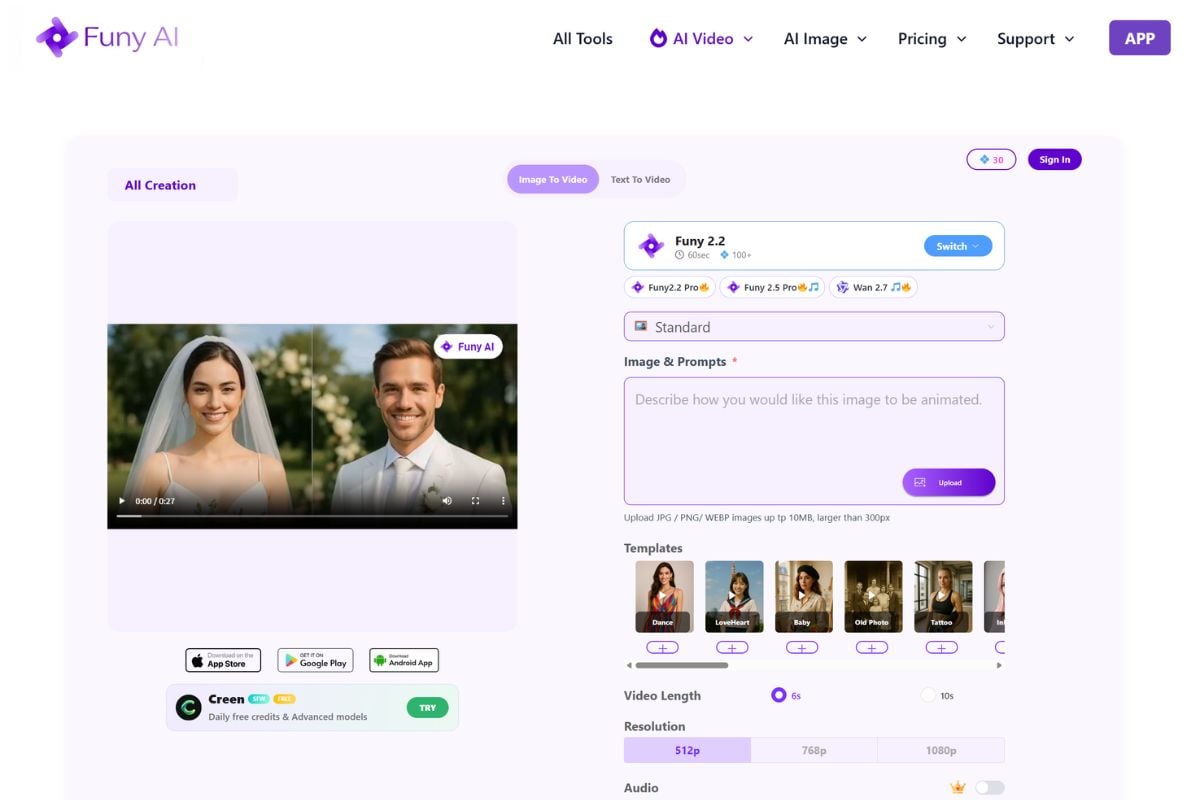The height and width of the screenshot is (800, 1200).
Task: Preview the Old Photo template thumbnail
Action: (873, 596)
